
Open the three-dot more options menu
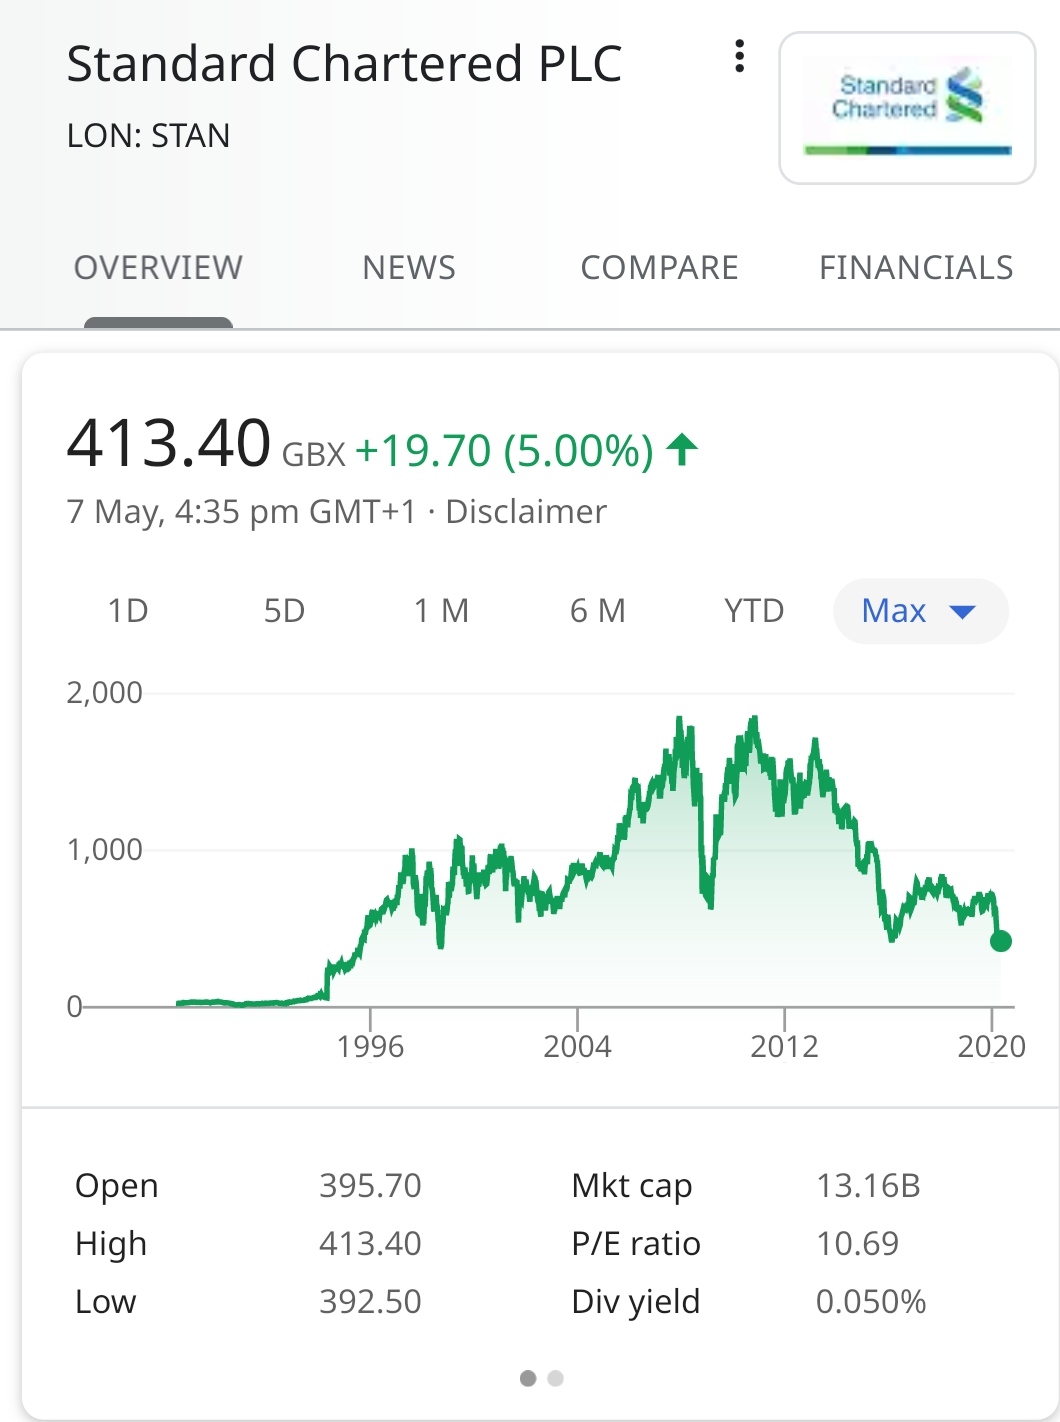[739, 57]
